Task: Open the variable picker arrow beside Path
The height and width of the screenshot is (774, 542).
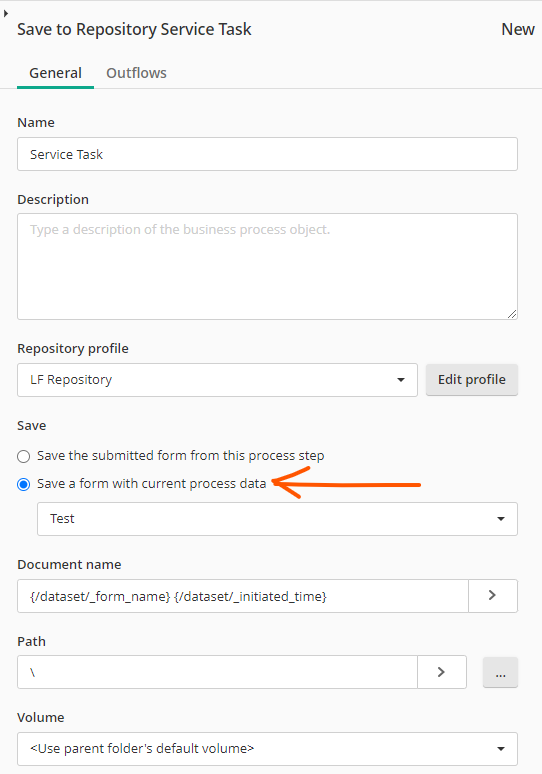Action: pos(442,672)
